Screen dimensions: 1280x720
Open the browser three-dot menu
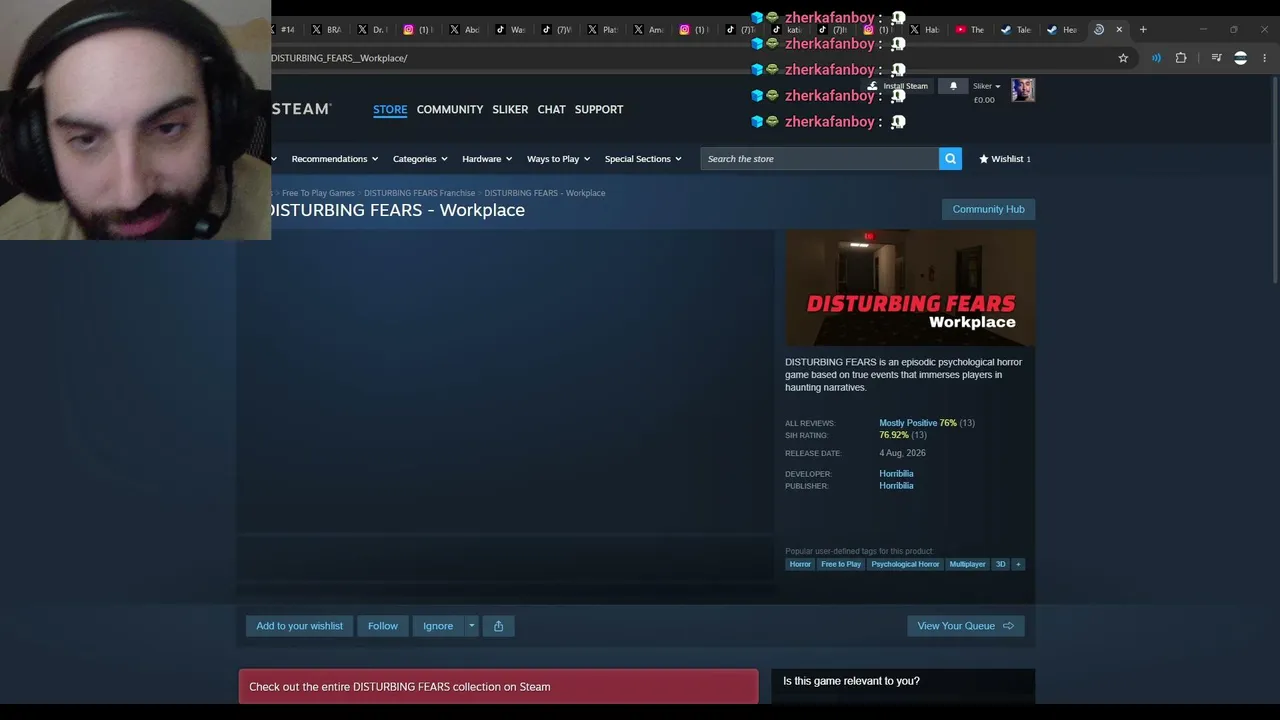click(x=1265, y=58)
